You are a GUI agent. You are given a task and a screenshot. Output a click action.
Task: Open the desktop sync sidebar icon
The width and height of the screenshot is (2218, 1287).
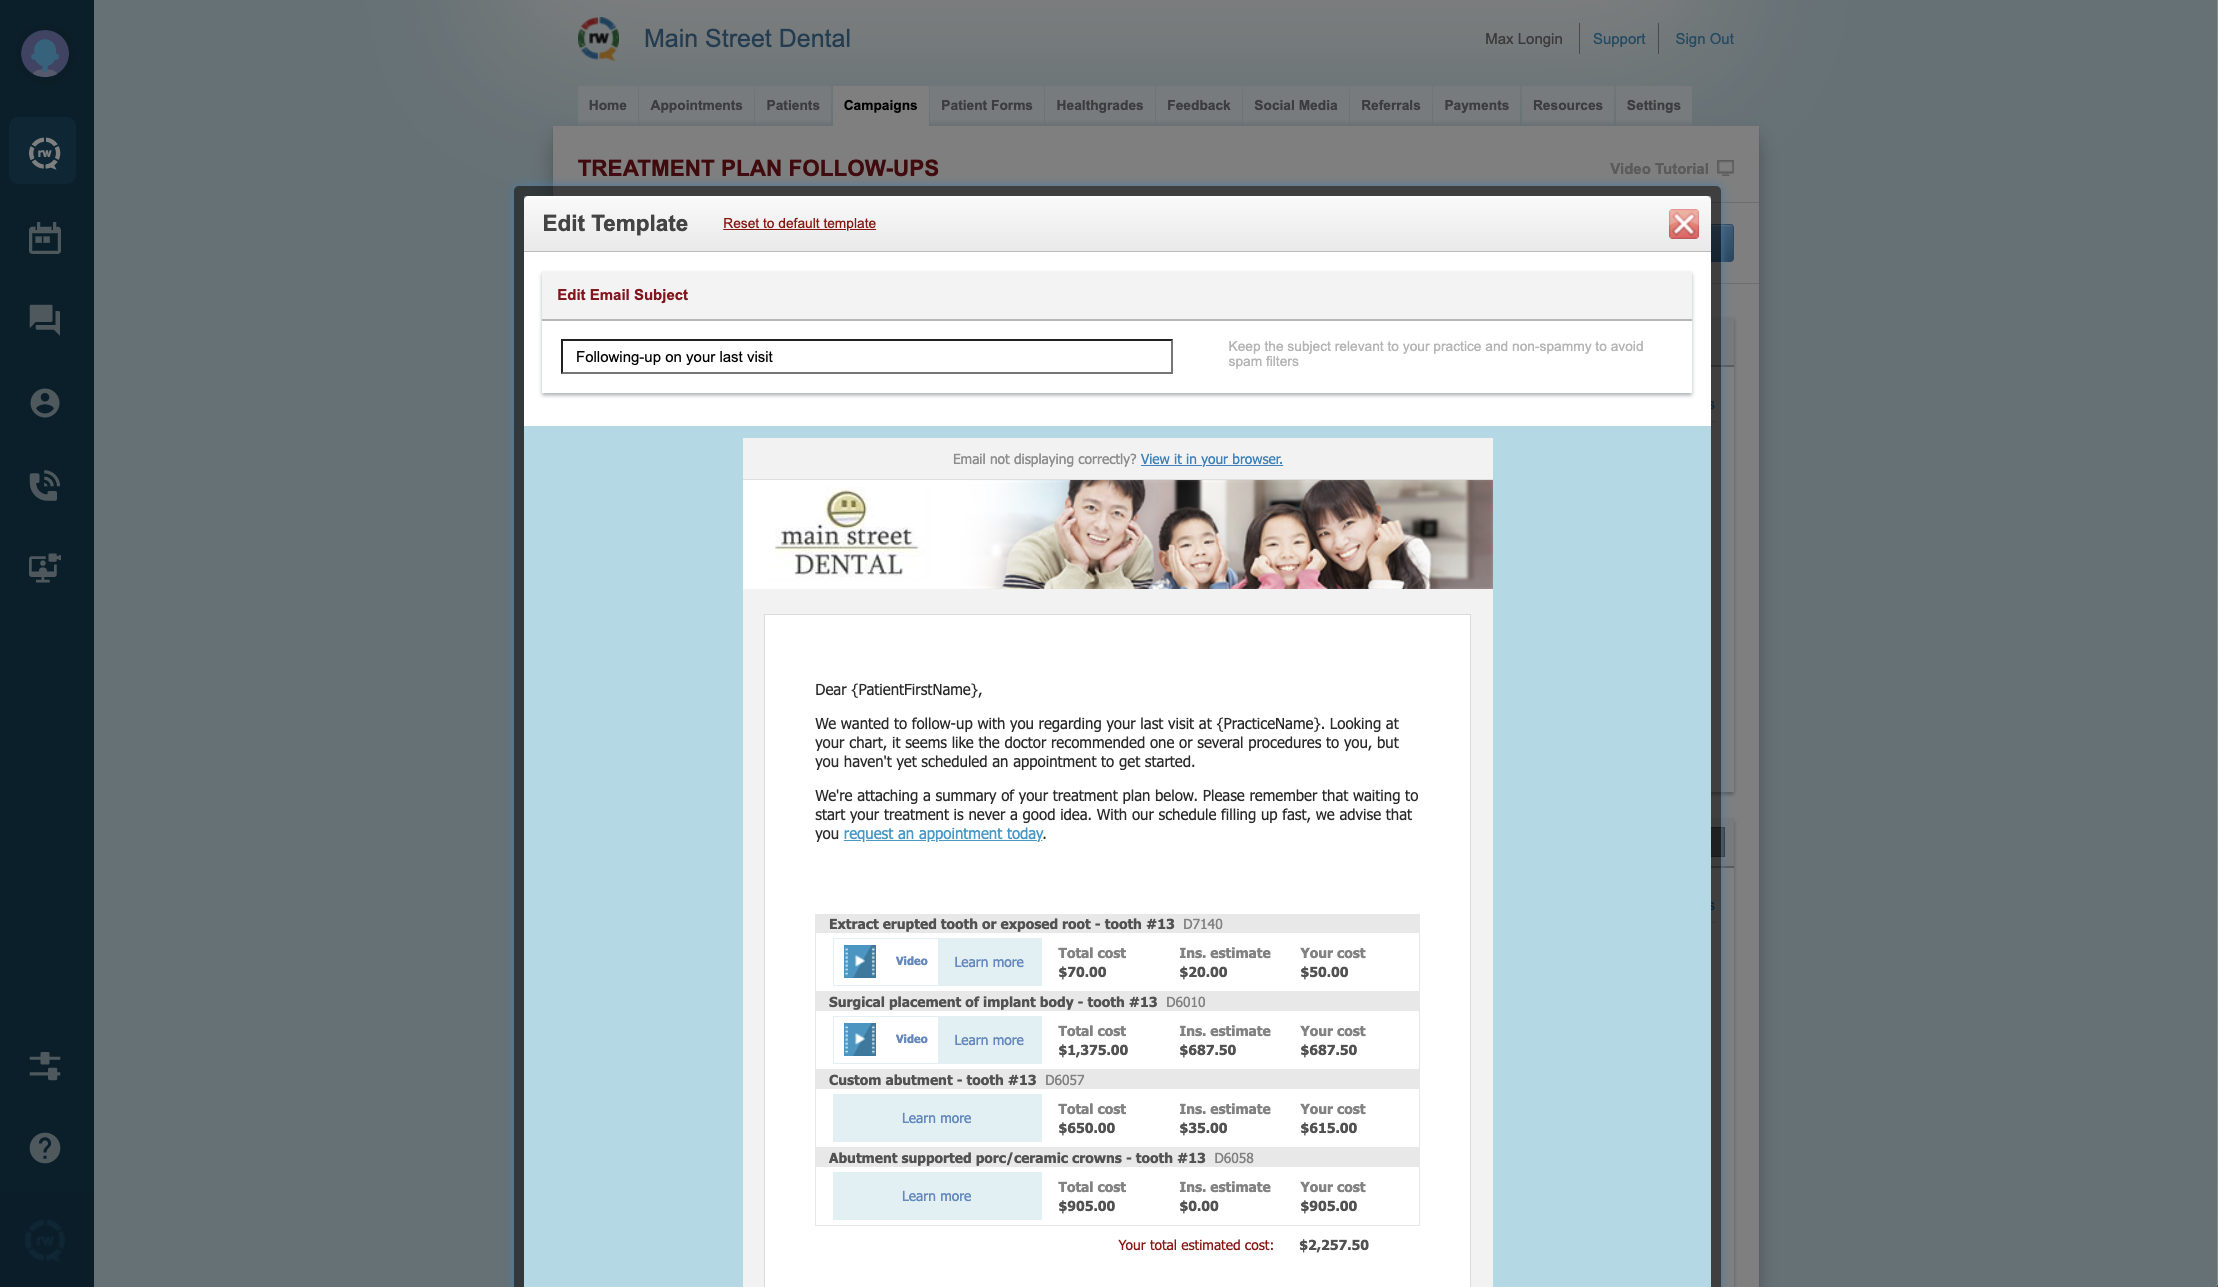43,568
